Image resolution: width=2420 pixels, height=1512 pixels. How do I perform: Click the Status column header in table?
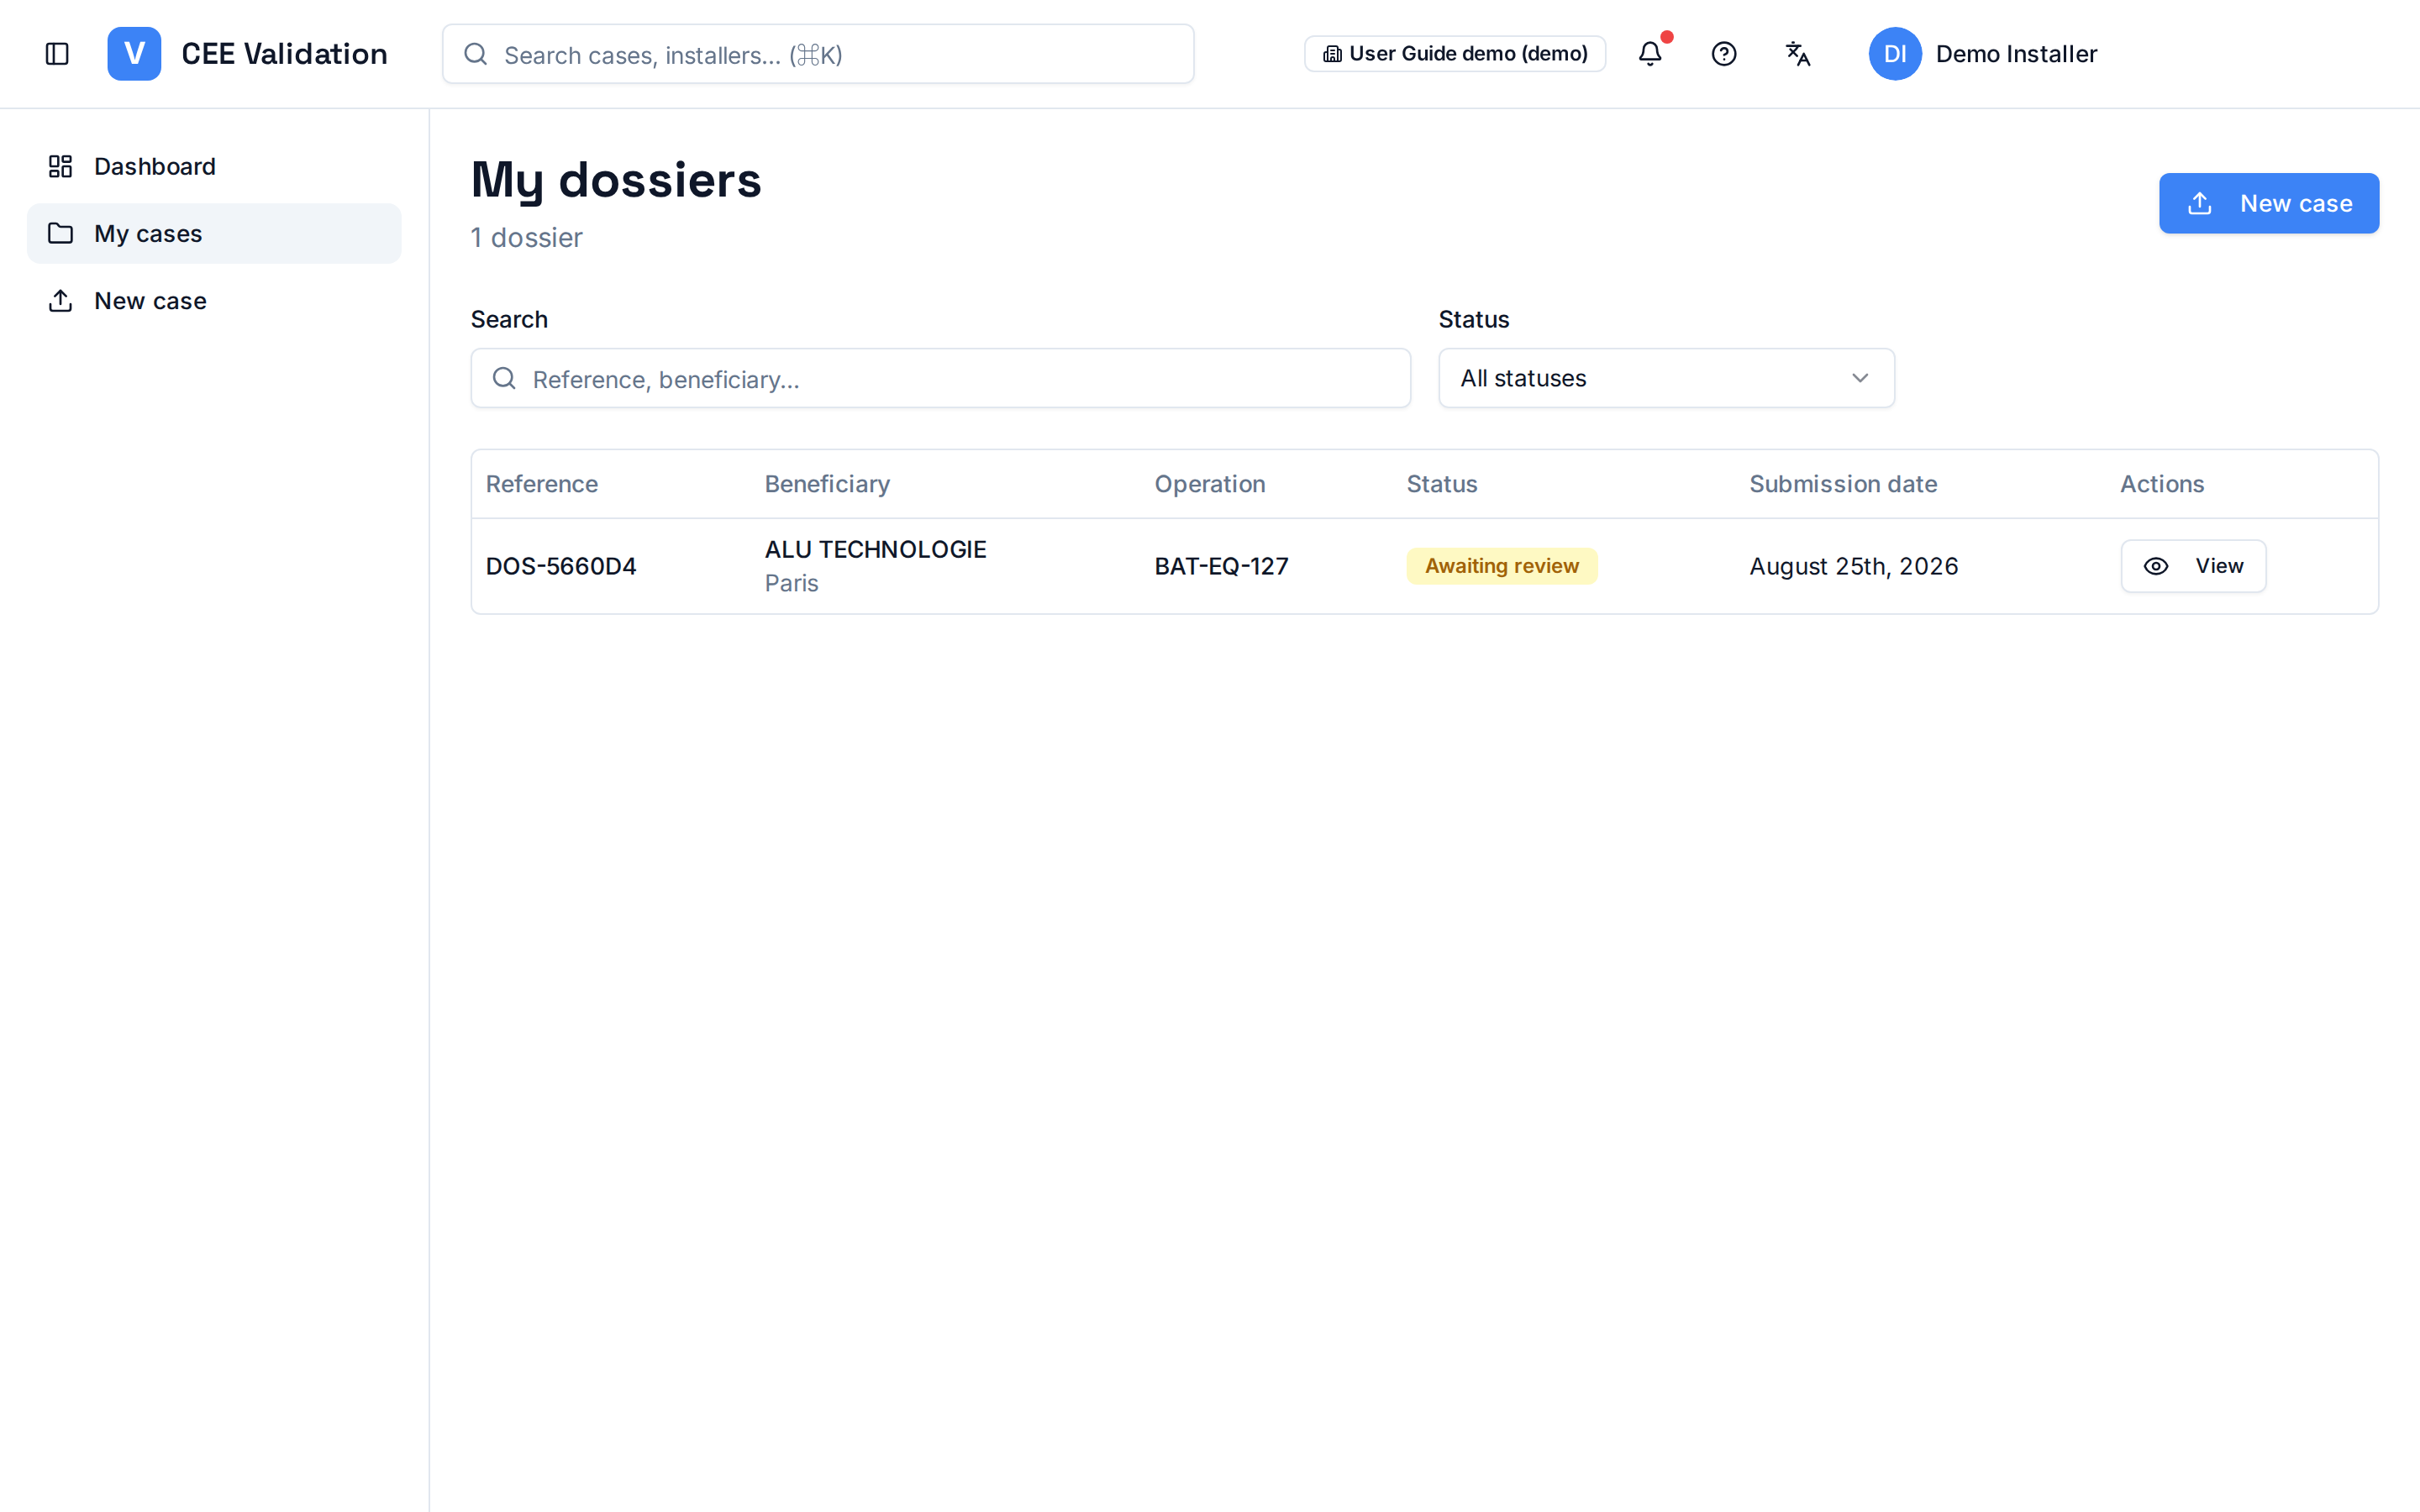(x=1442, y=484)
